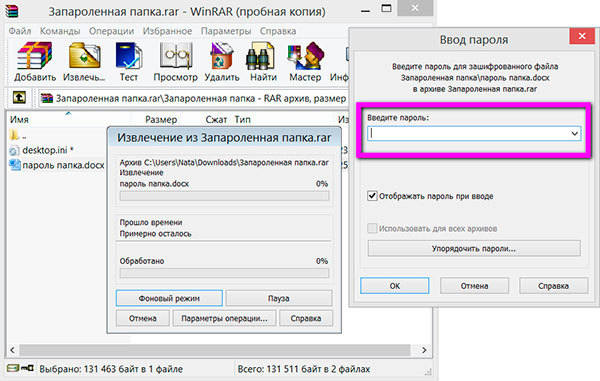The width and height of the screenshot is (600, 381).
Task: Click the key icon in status bar
Action: (27, 368)
